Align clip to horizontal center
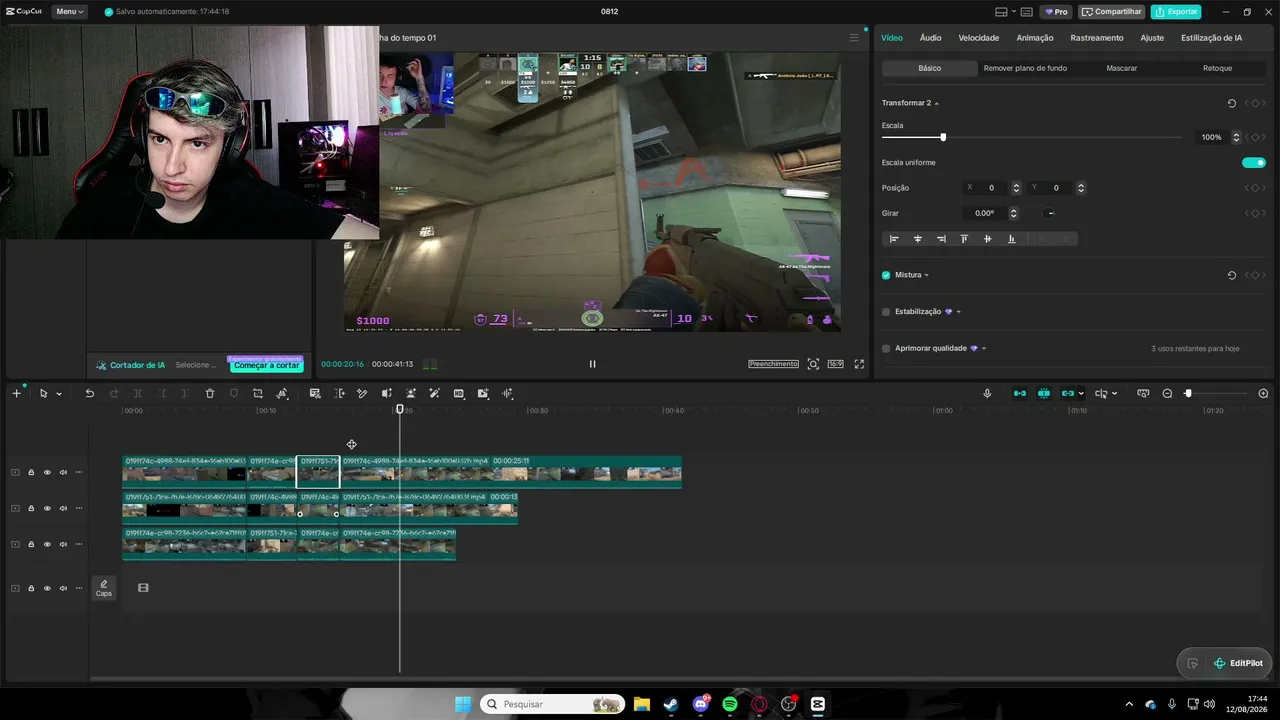 pos(918,239)
